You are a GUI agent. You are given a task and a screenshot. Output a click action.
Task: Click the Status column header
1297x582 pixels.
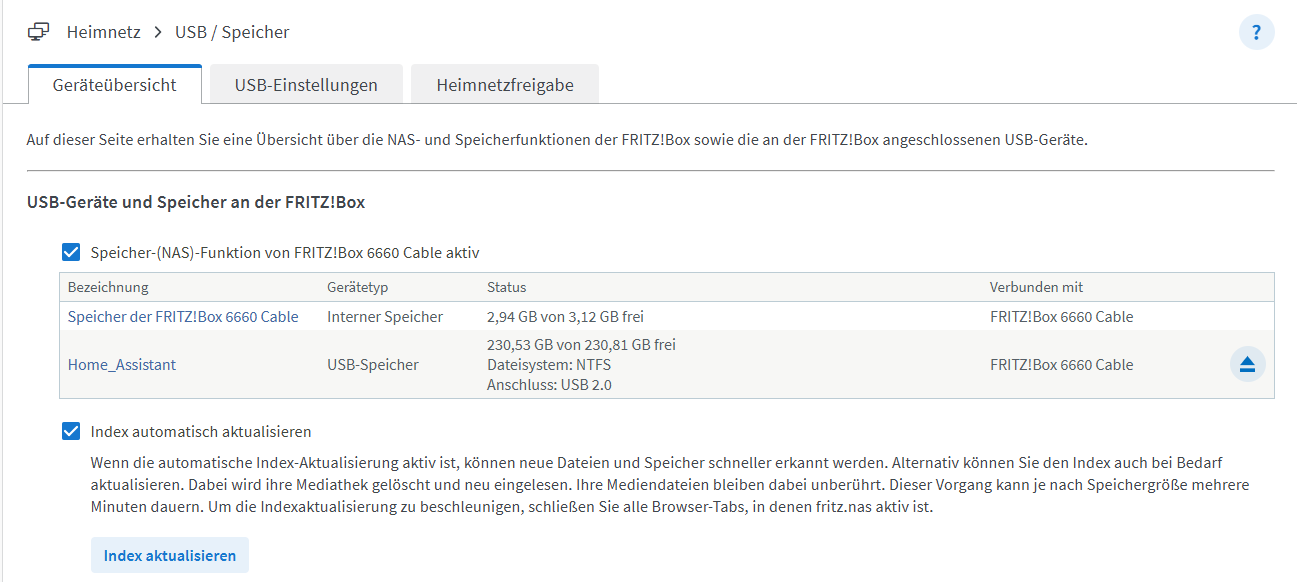pyautogui.click(x=506, y=287)
